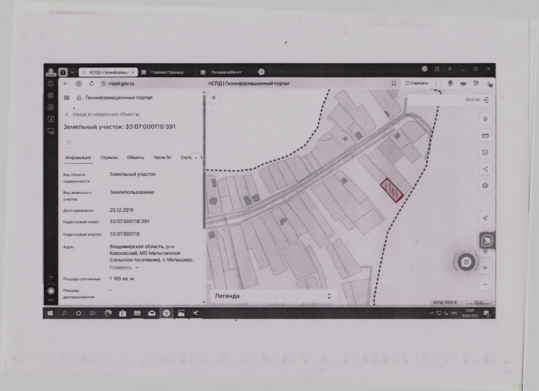
Task: Zoom out the map with minus icon
Action: pyautogui.click(x=485, y=284)
